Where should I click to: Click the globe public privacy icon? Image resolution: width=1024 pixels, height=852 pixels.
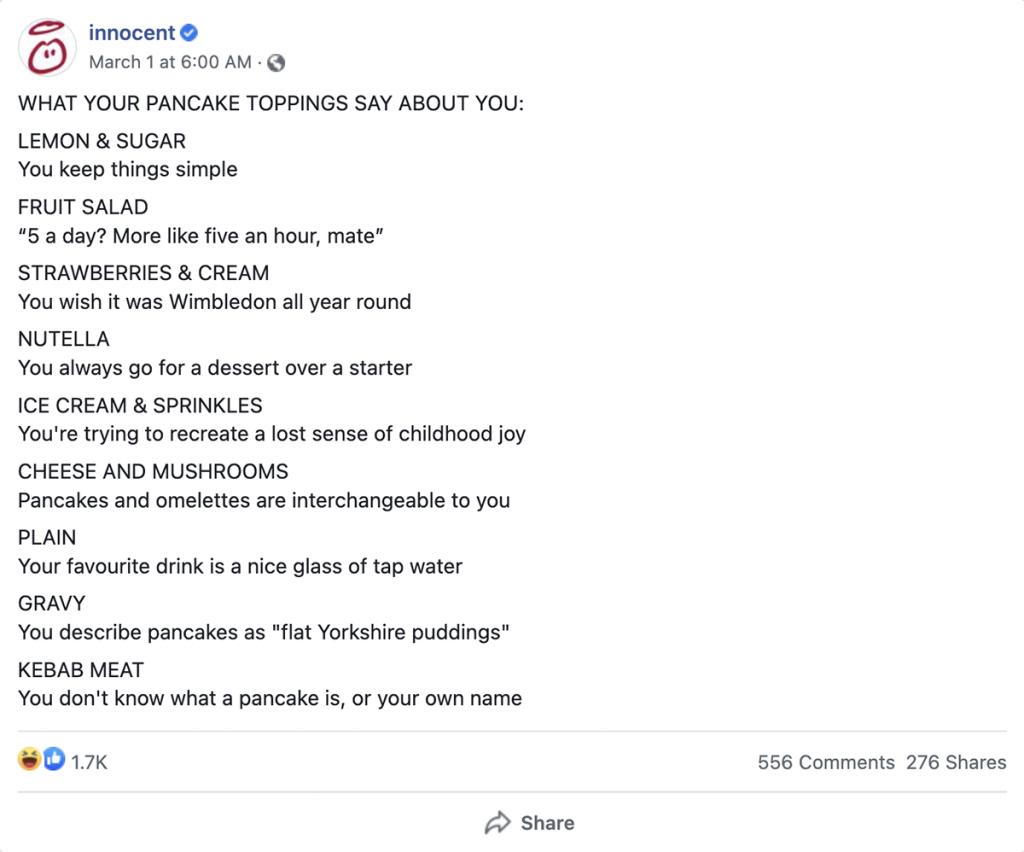276,63
